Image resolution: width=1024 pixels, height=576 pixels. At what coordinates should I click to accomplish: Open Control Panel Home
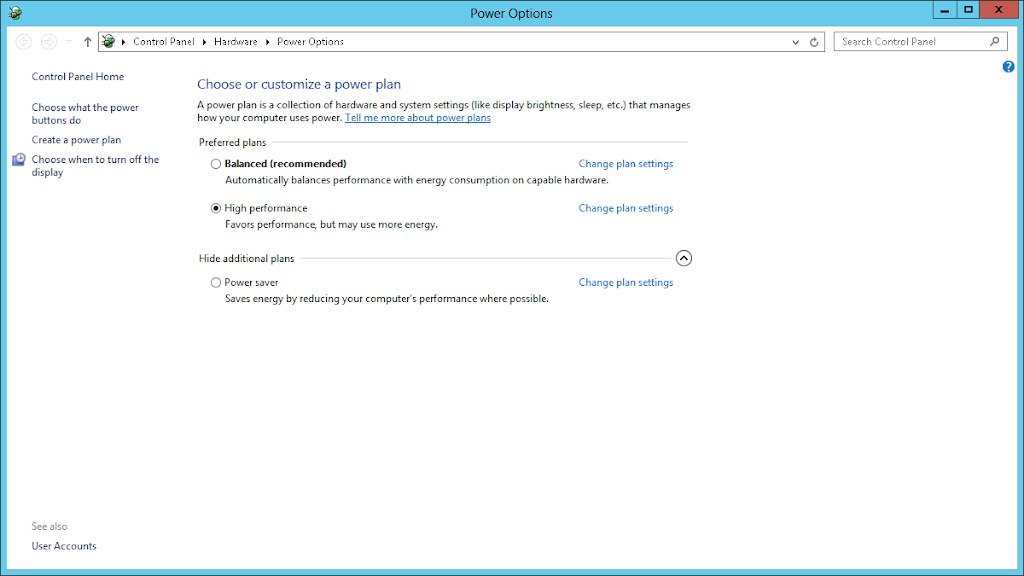78,76
